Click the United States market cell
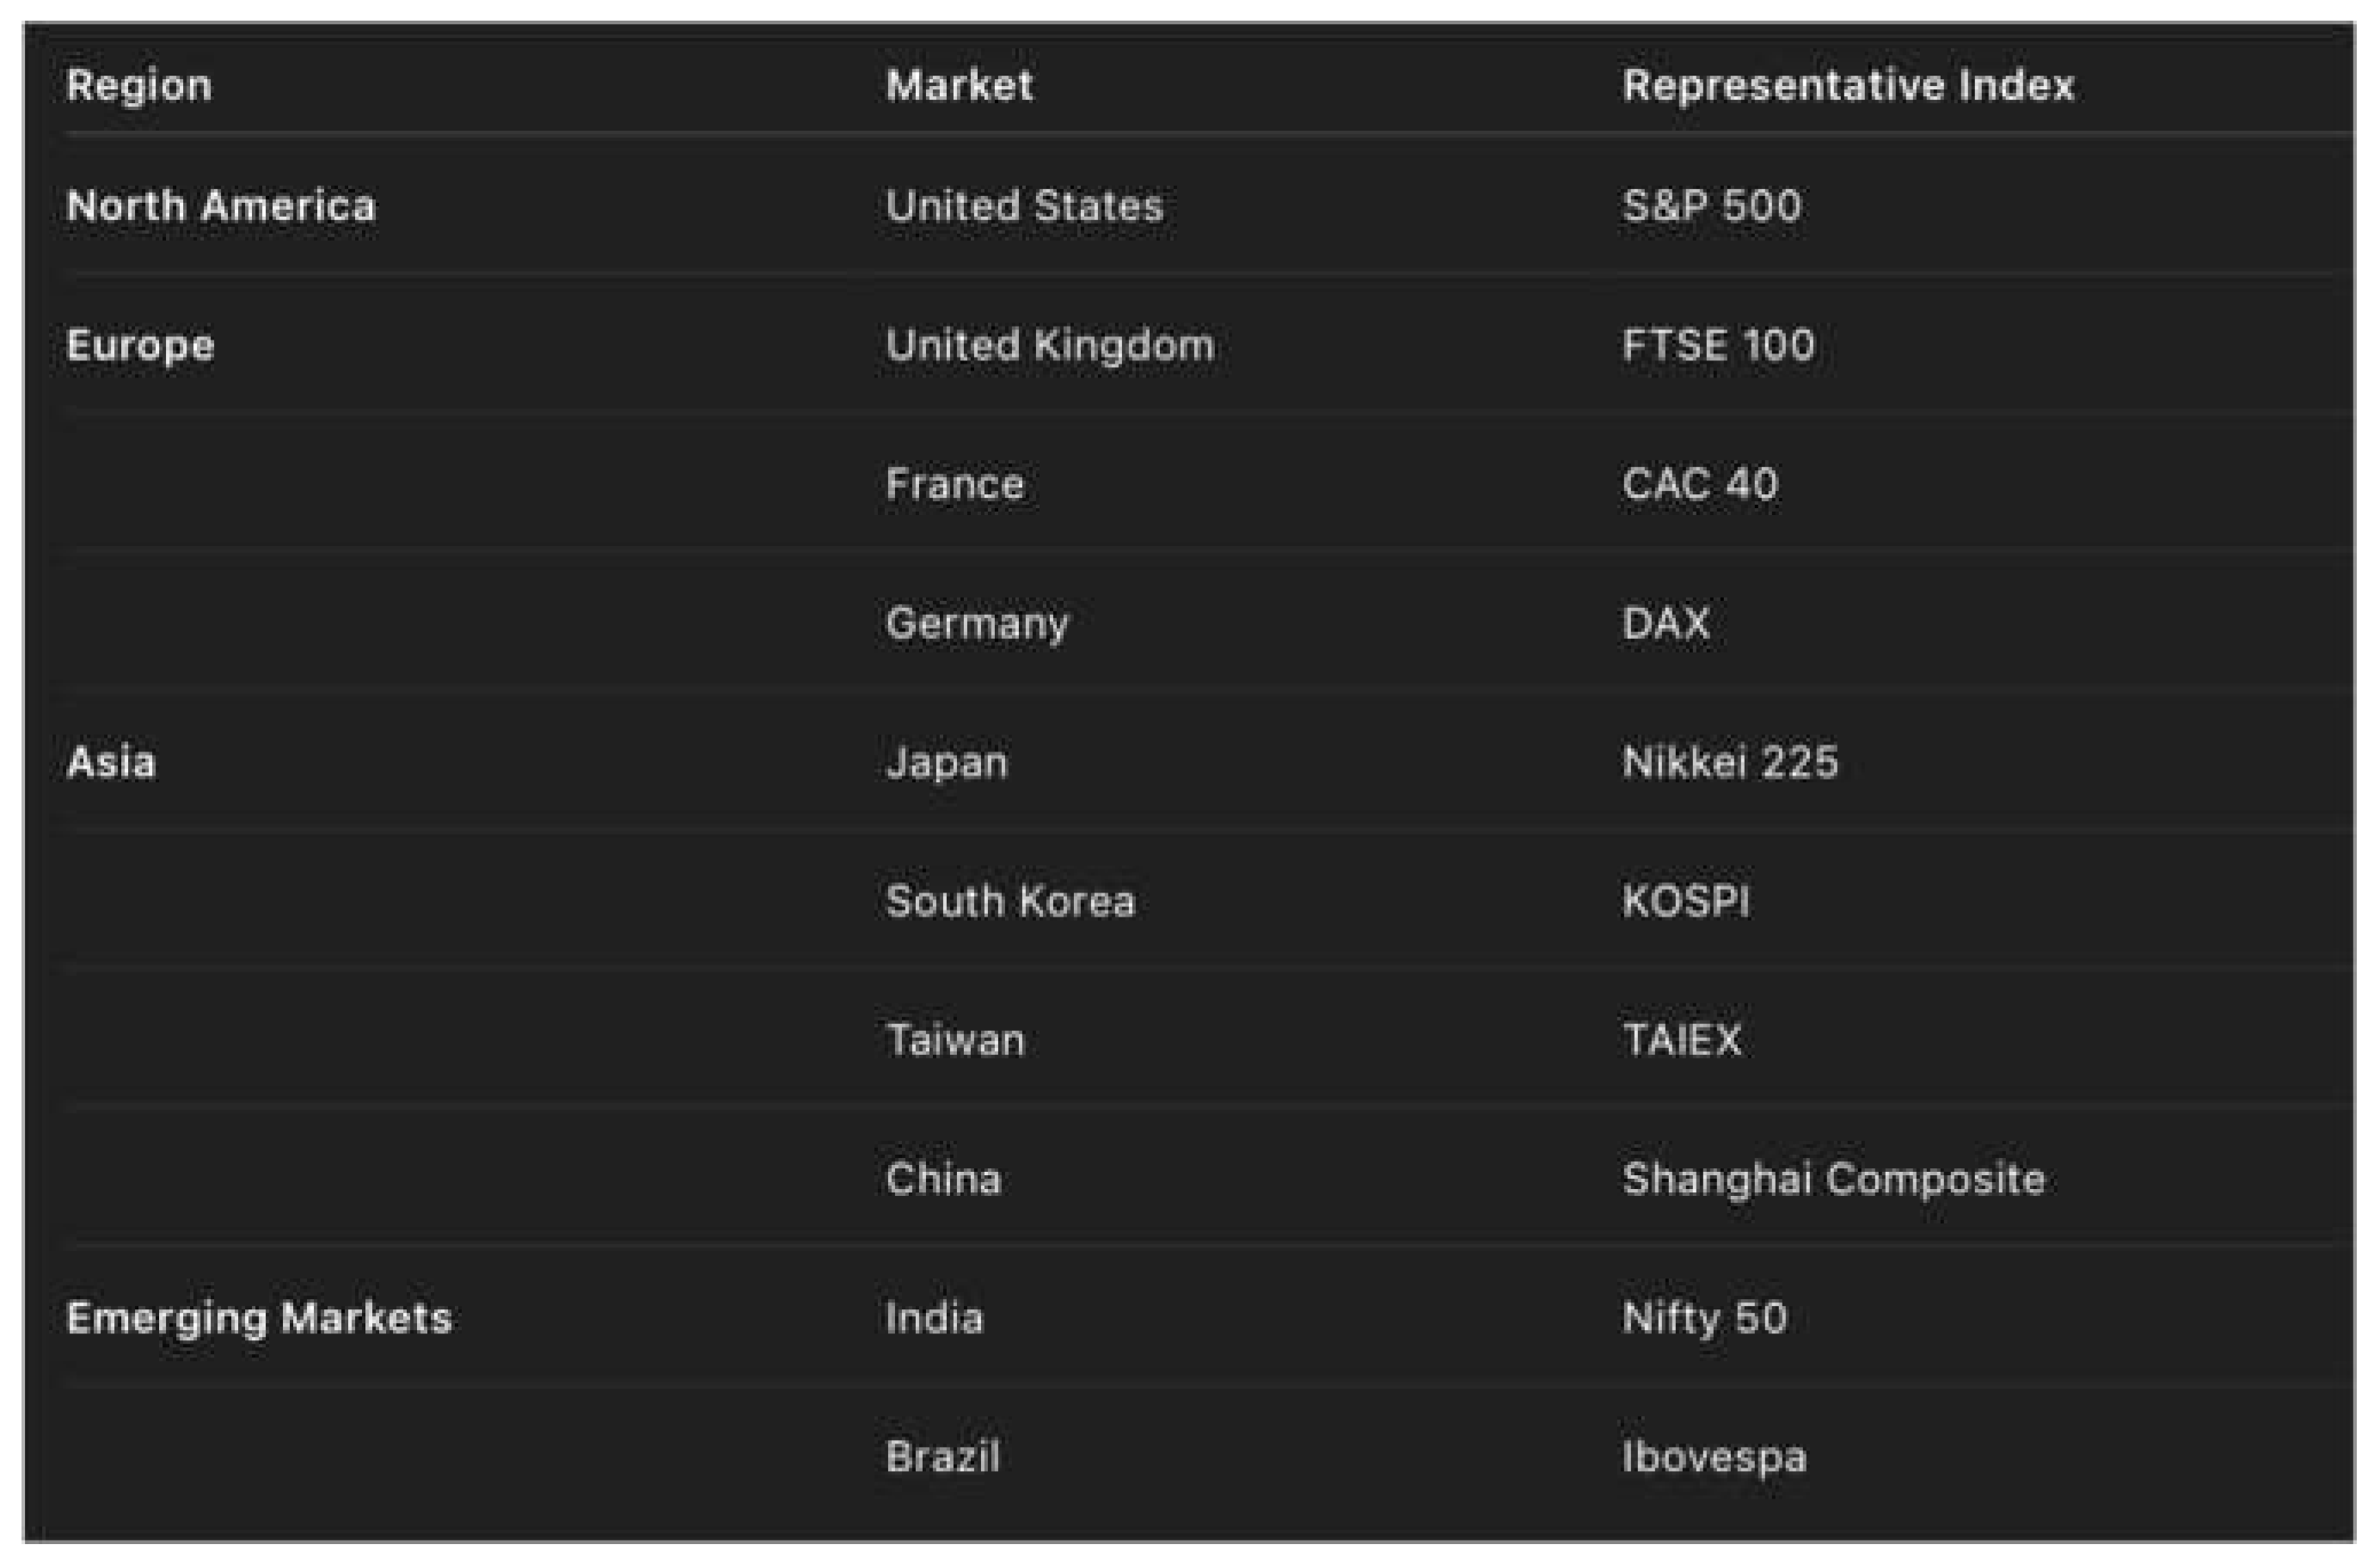 click(1024, 206)
